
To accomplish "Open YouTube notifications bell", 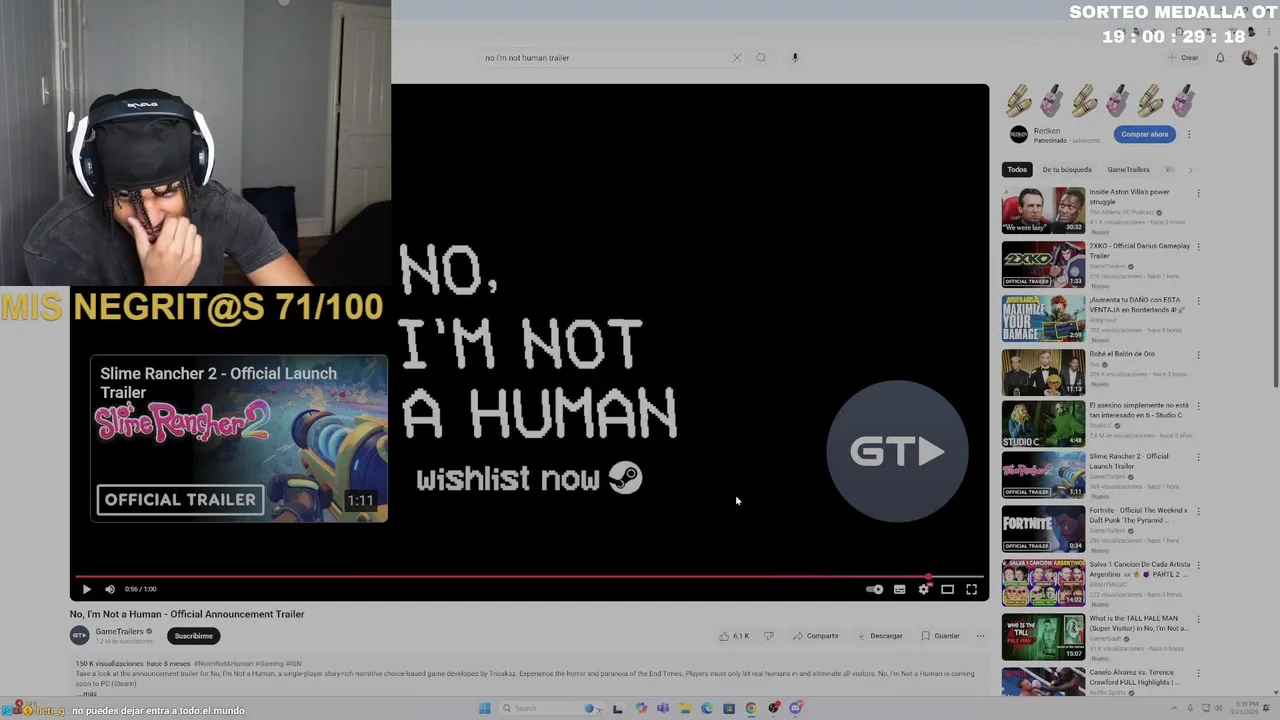I will (x=1220, y=58).
